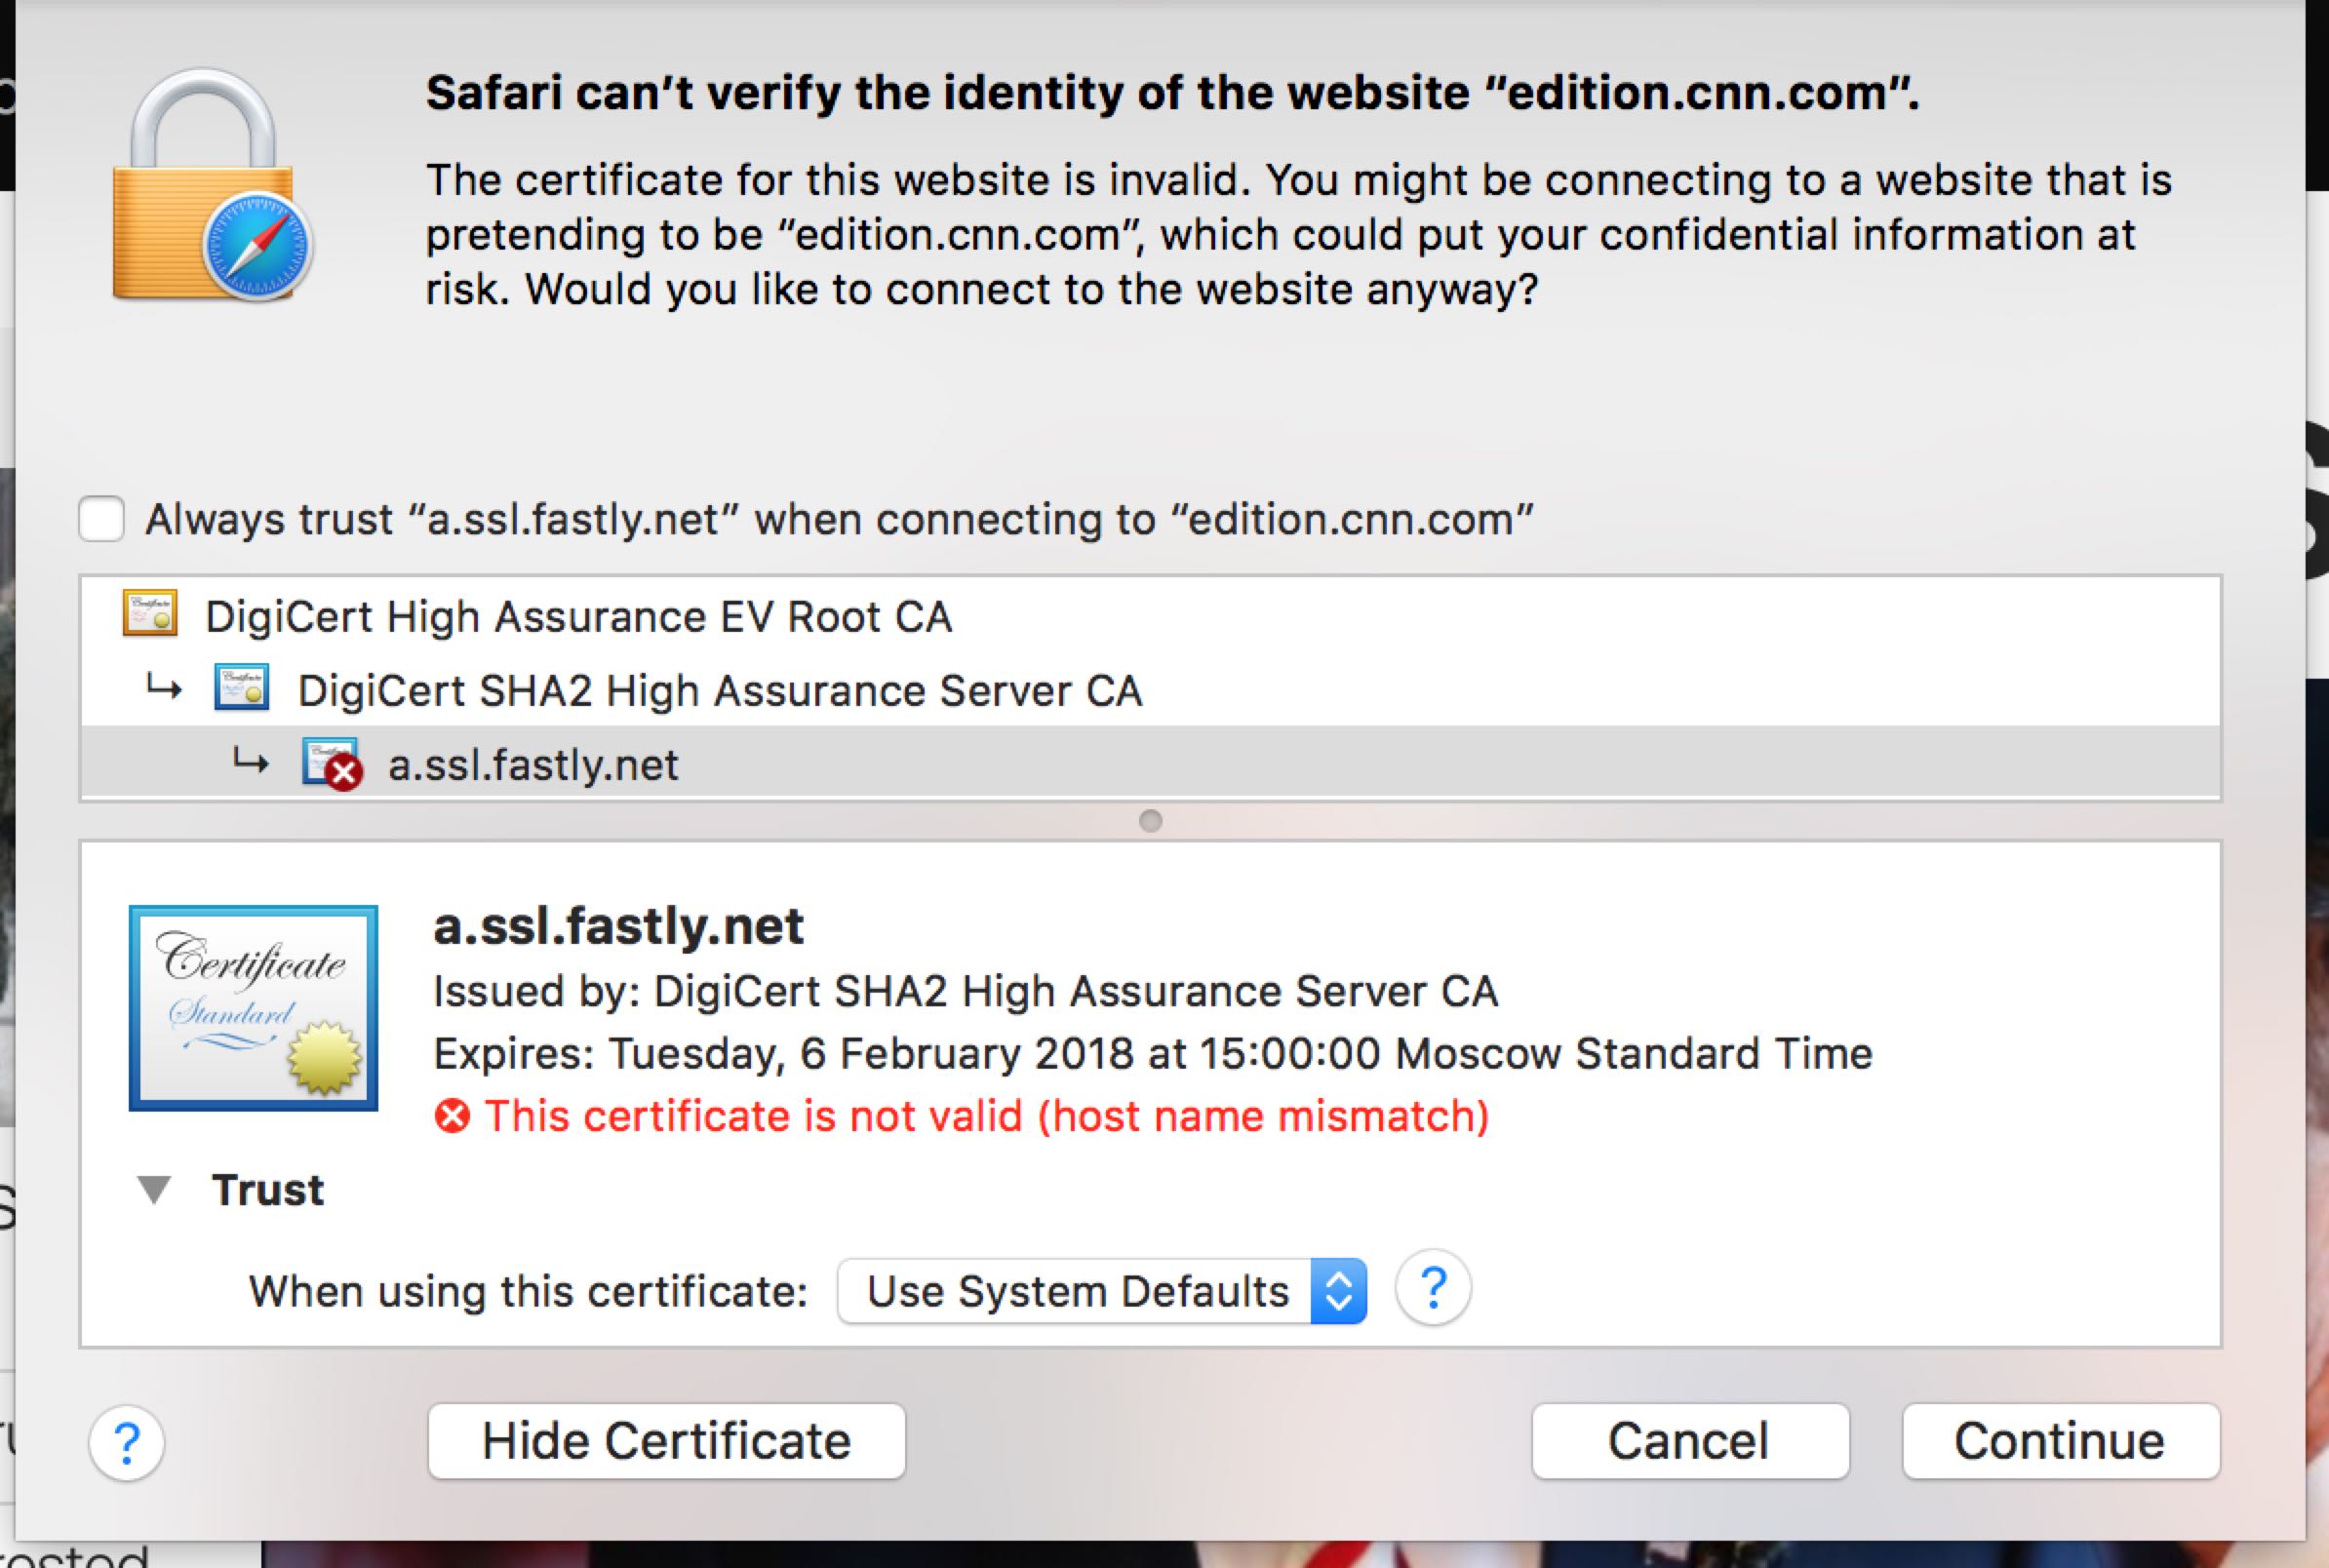Click the invalid a.ssl.fastly.net certificate icon

coord(332,764)
